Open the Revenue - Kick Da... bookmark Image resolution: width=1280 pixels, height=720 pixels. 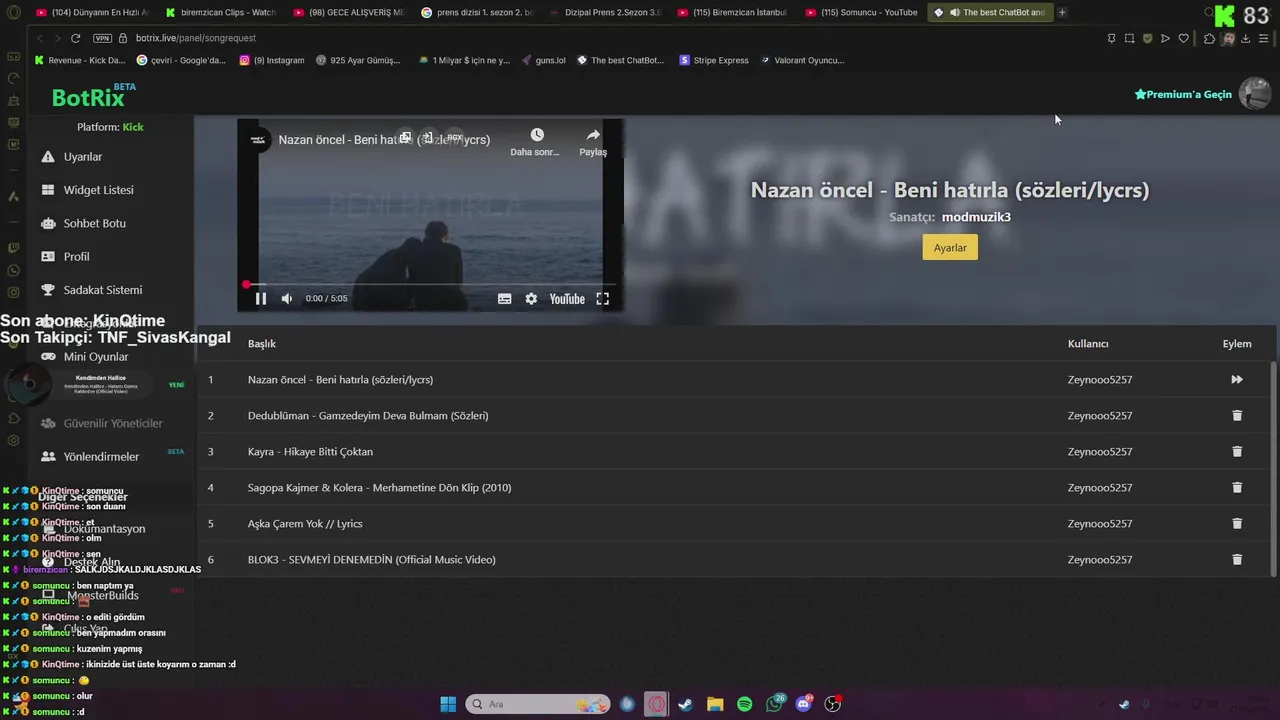[x=80, y=60]
